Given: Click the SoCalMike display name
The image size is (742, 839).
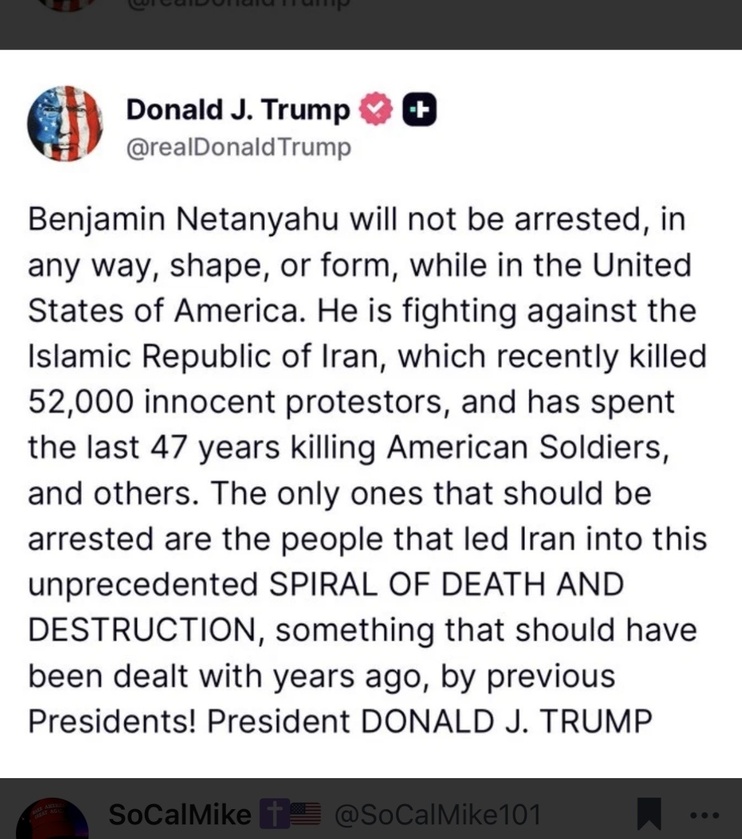Looking at the screenshot, I should tap(180, 814).
